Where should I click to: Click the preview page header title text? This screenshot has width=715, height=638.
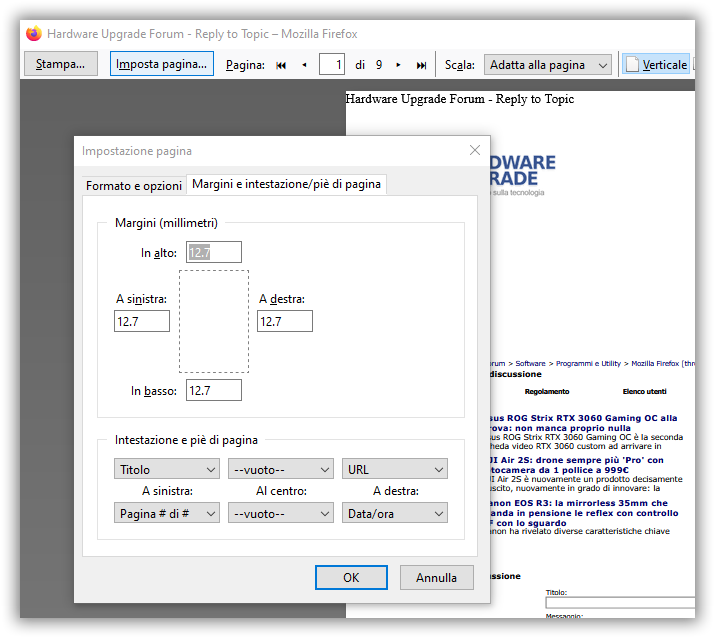[460, 99]
